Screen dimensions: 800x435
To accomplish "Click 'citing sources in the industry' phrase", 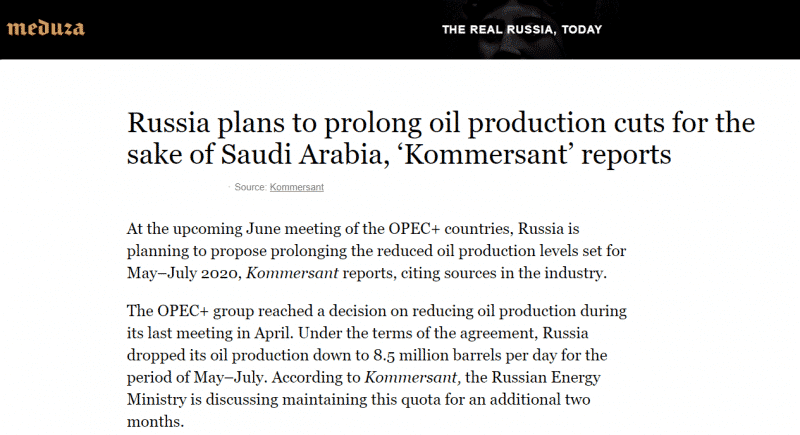I will pos(504,273).
